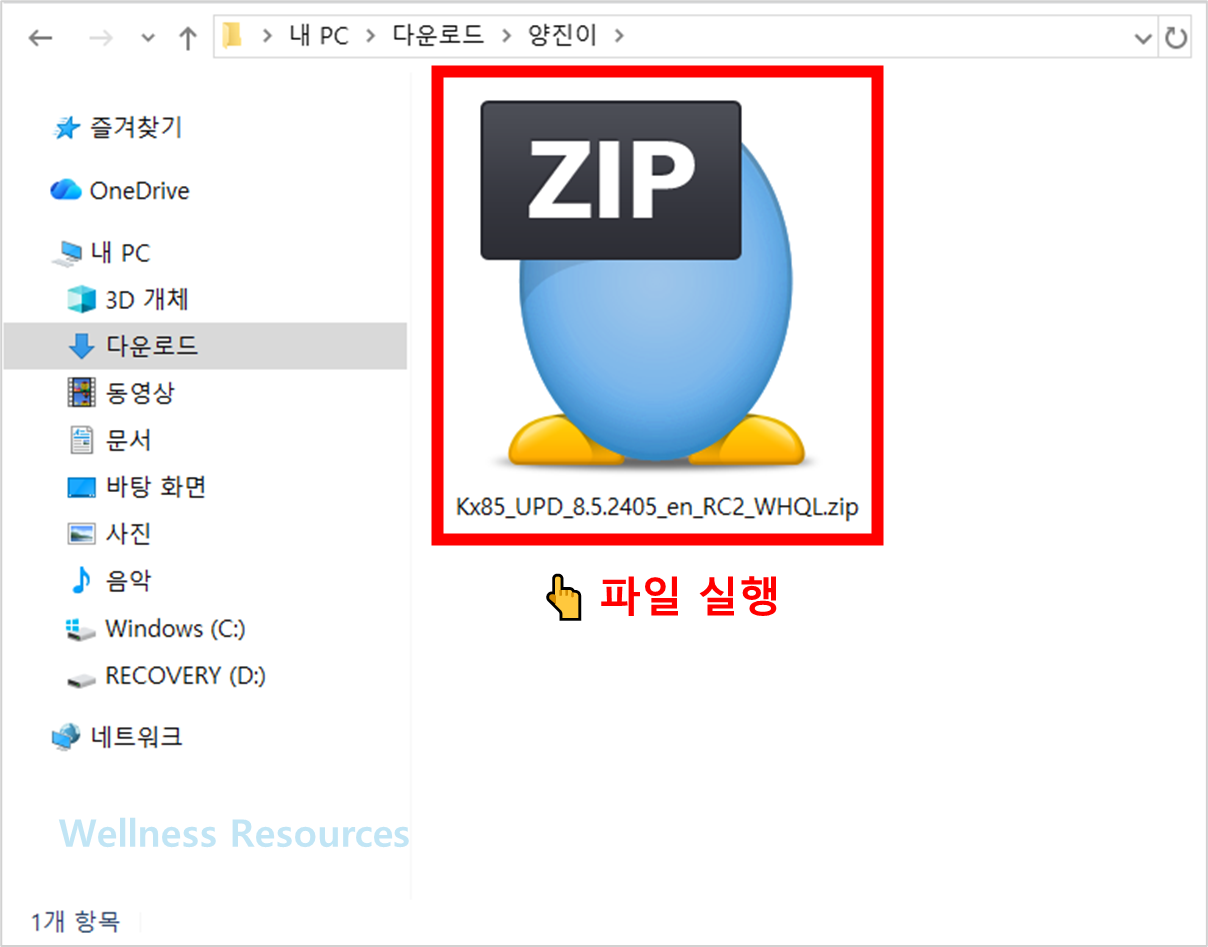The height and width of the screenshot is (947, 1208).
Task: Click the 동영상 film icon
Action: tap(81, 392)
